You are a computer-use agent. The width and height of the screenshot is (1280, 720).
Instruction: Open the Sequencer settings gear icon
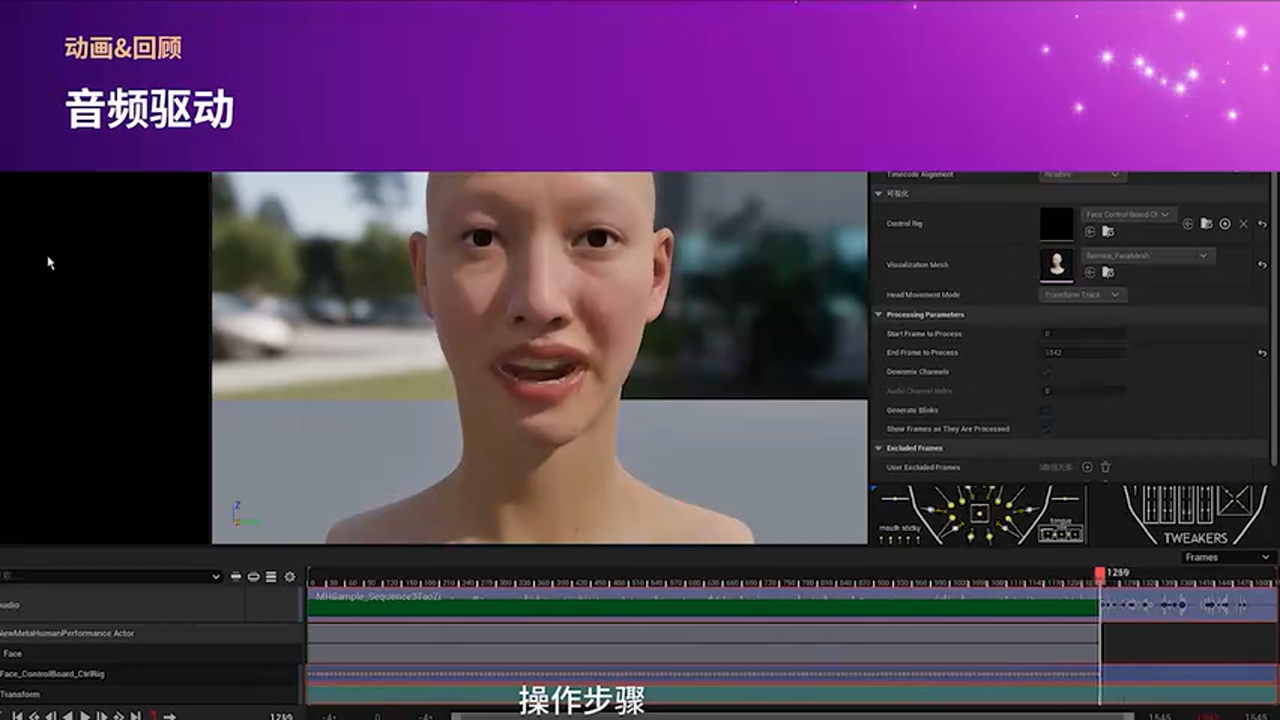click(289, 577)
